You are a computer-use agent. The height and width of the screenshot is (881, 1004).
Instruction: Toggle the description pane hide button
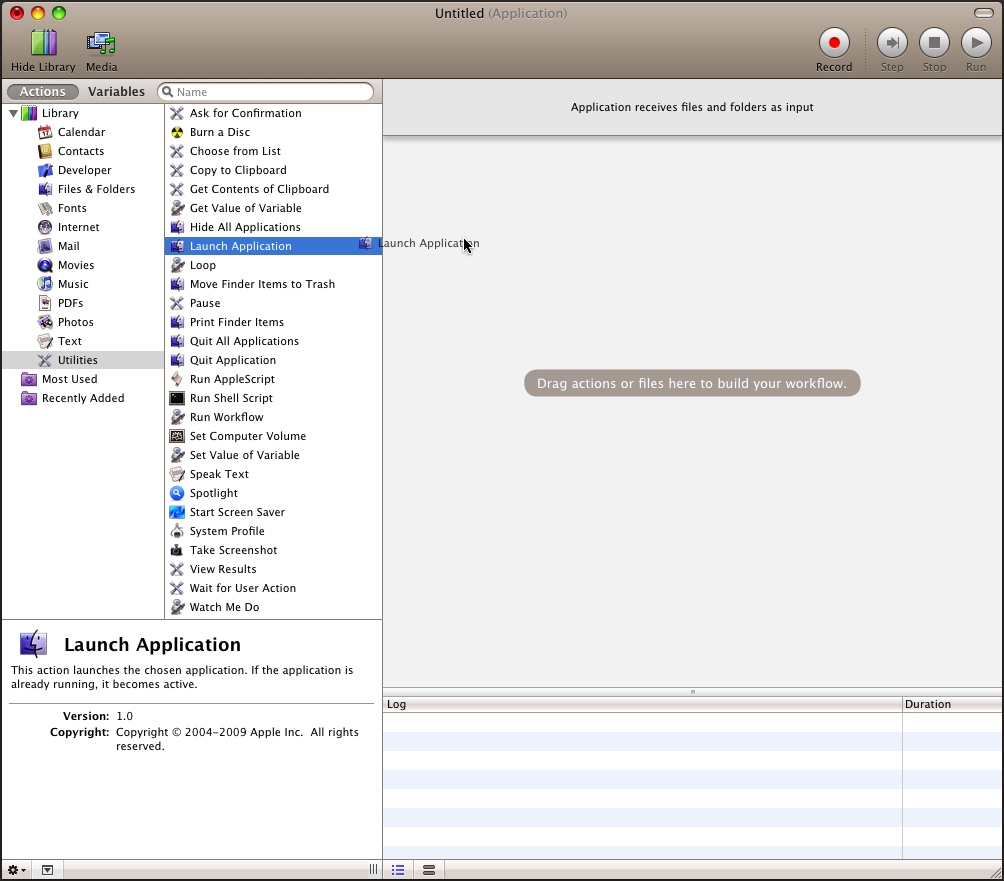click(47, 871)
